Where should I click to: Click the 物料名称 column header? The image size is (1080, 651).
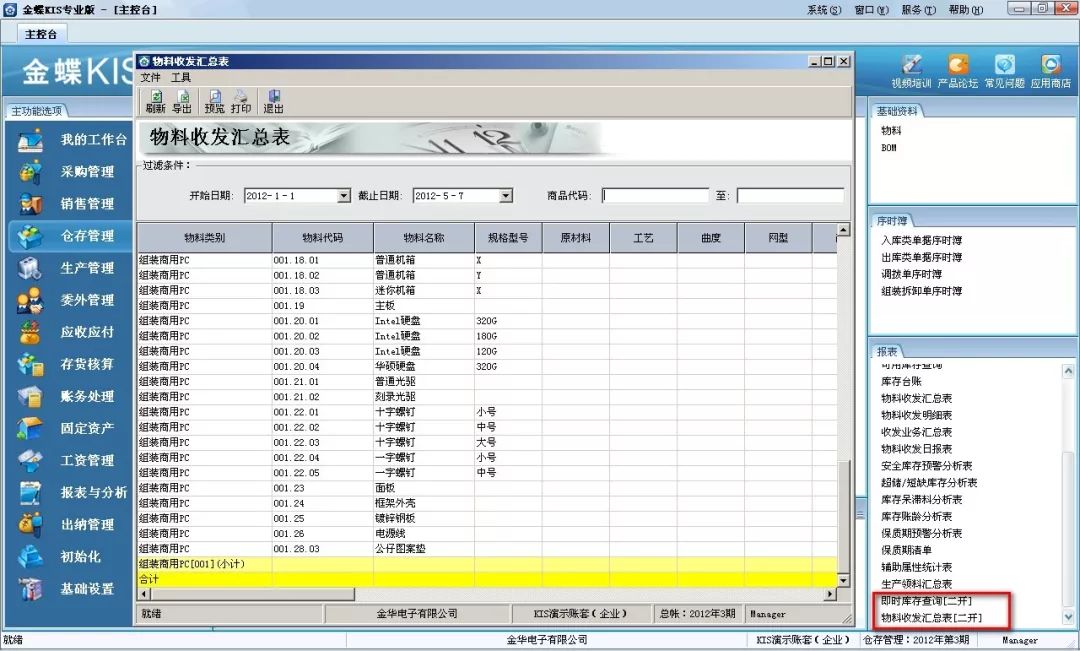tap(424, 238)
